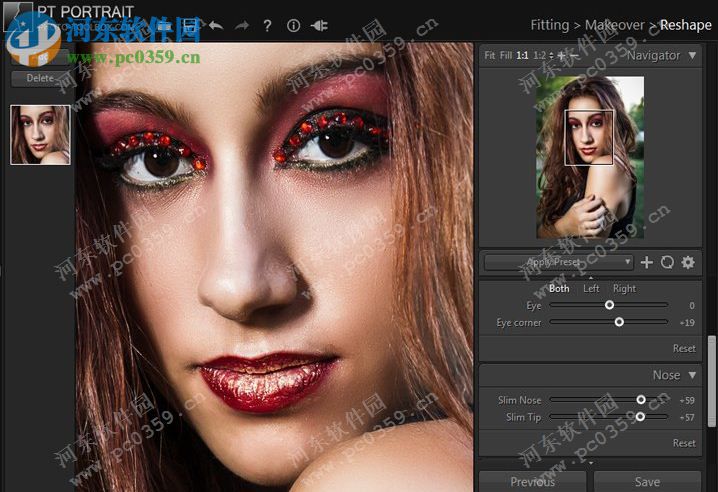Click the Slim Nose slider handle

point(641,400)
